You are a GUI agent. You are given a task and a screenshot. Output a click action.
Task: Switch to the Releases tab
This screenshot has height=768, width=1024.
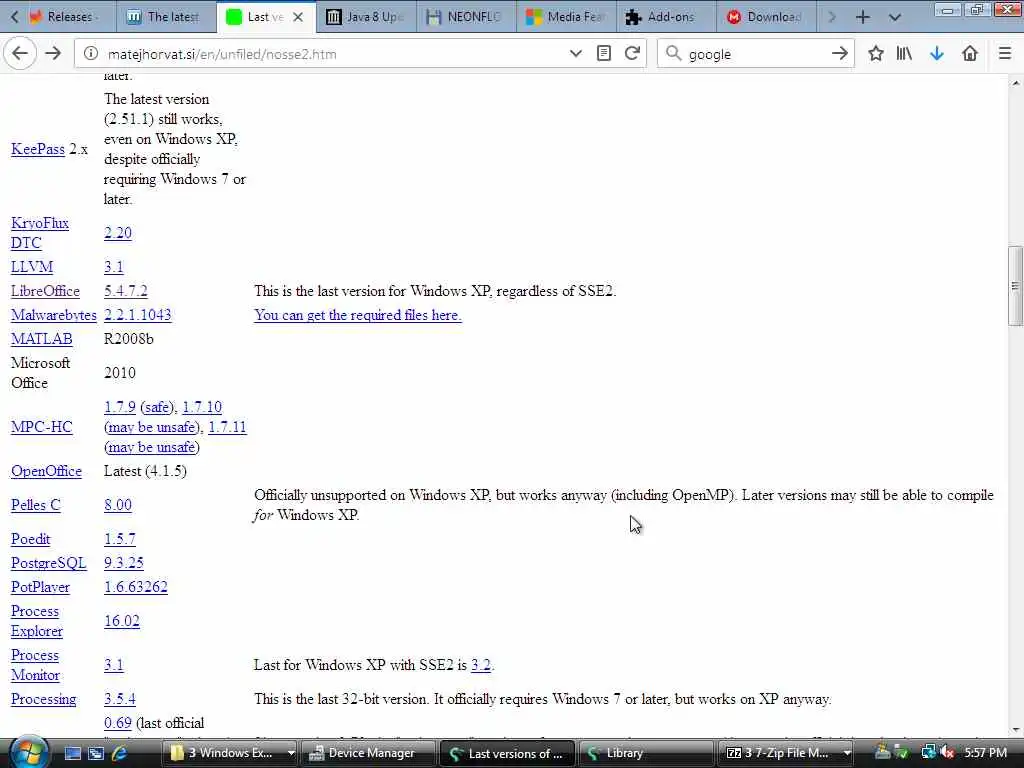[70, 17]
